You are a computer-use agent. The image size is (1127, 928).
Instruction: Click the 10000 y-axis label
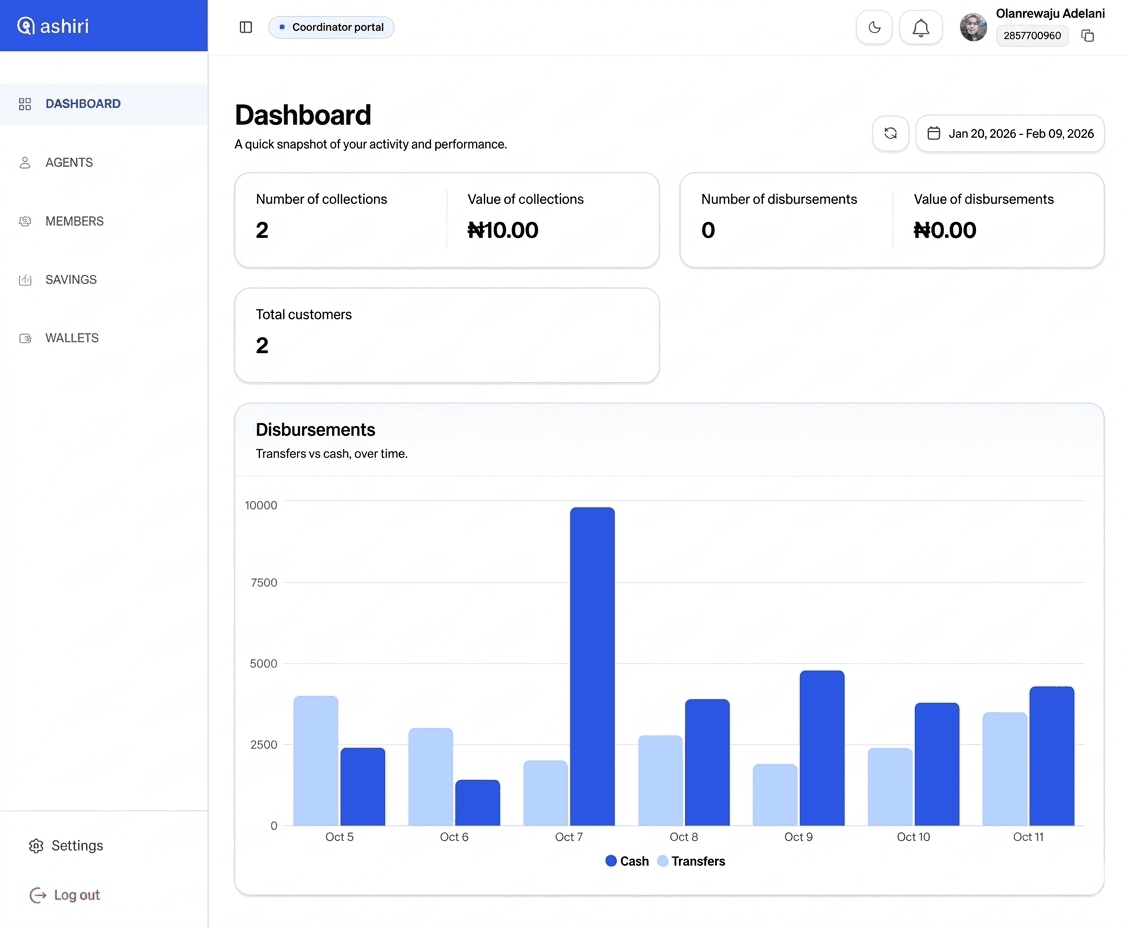(x=261, y=505)
